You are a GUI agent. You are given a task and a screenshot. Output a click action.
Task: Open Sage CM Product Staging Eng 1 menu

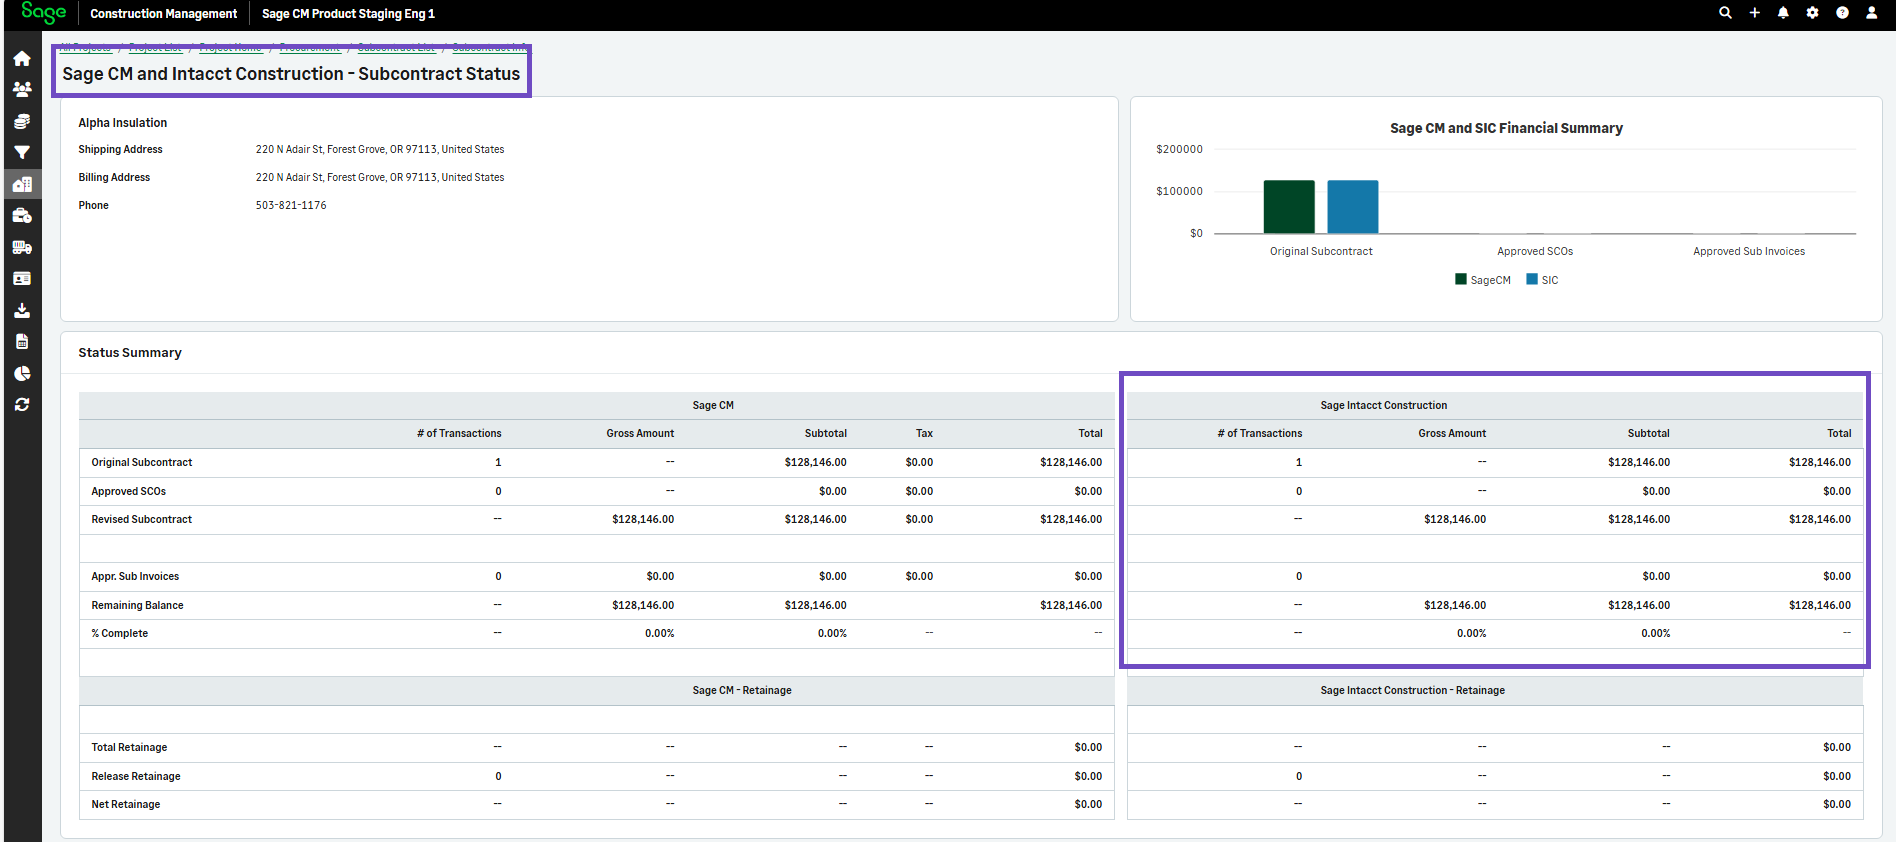[348, 14]
